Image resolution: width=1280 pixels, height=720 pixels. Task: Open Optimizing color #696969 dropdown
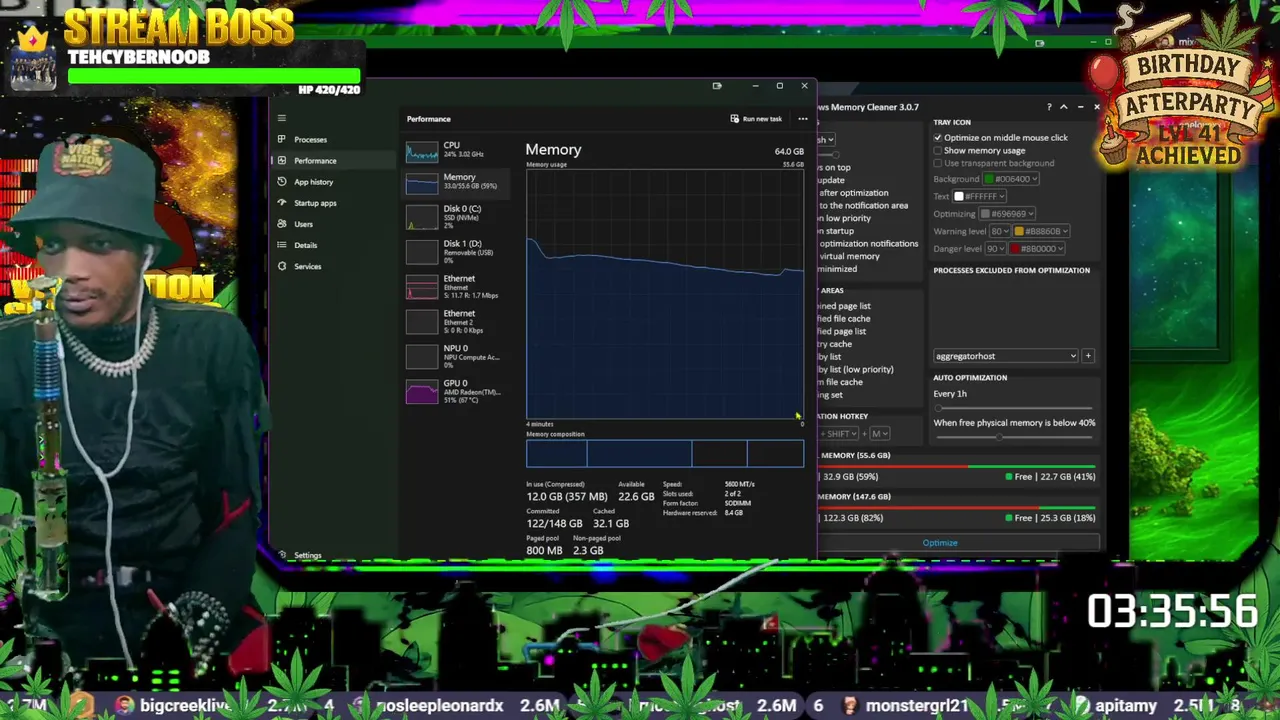[x=1007, y=214]
